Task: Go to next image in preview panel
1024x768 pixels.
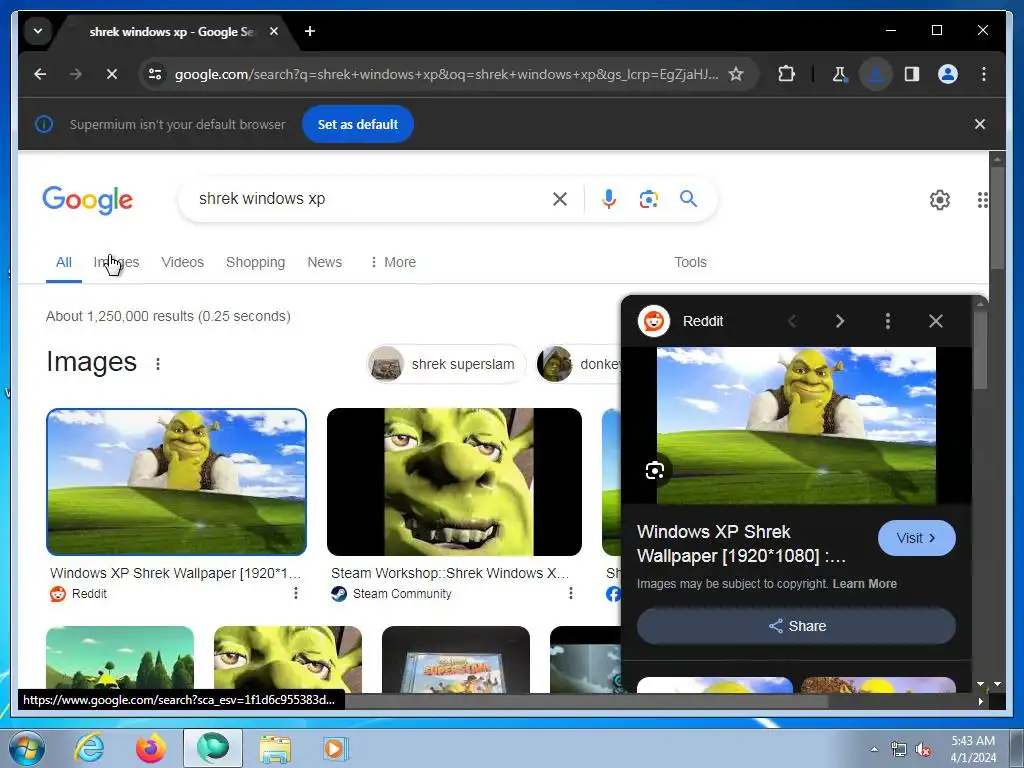Action: pyautogui.click(x=840, y=321)
